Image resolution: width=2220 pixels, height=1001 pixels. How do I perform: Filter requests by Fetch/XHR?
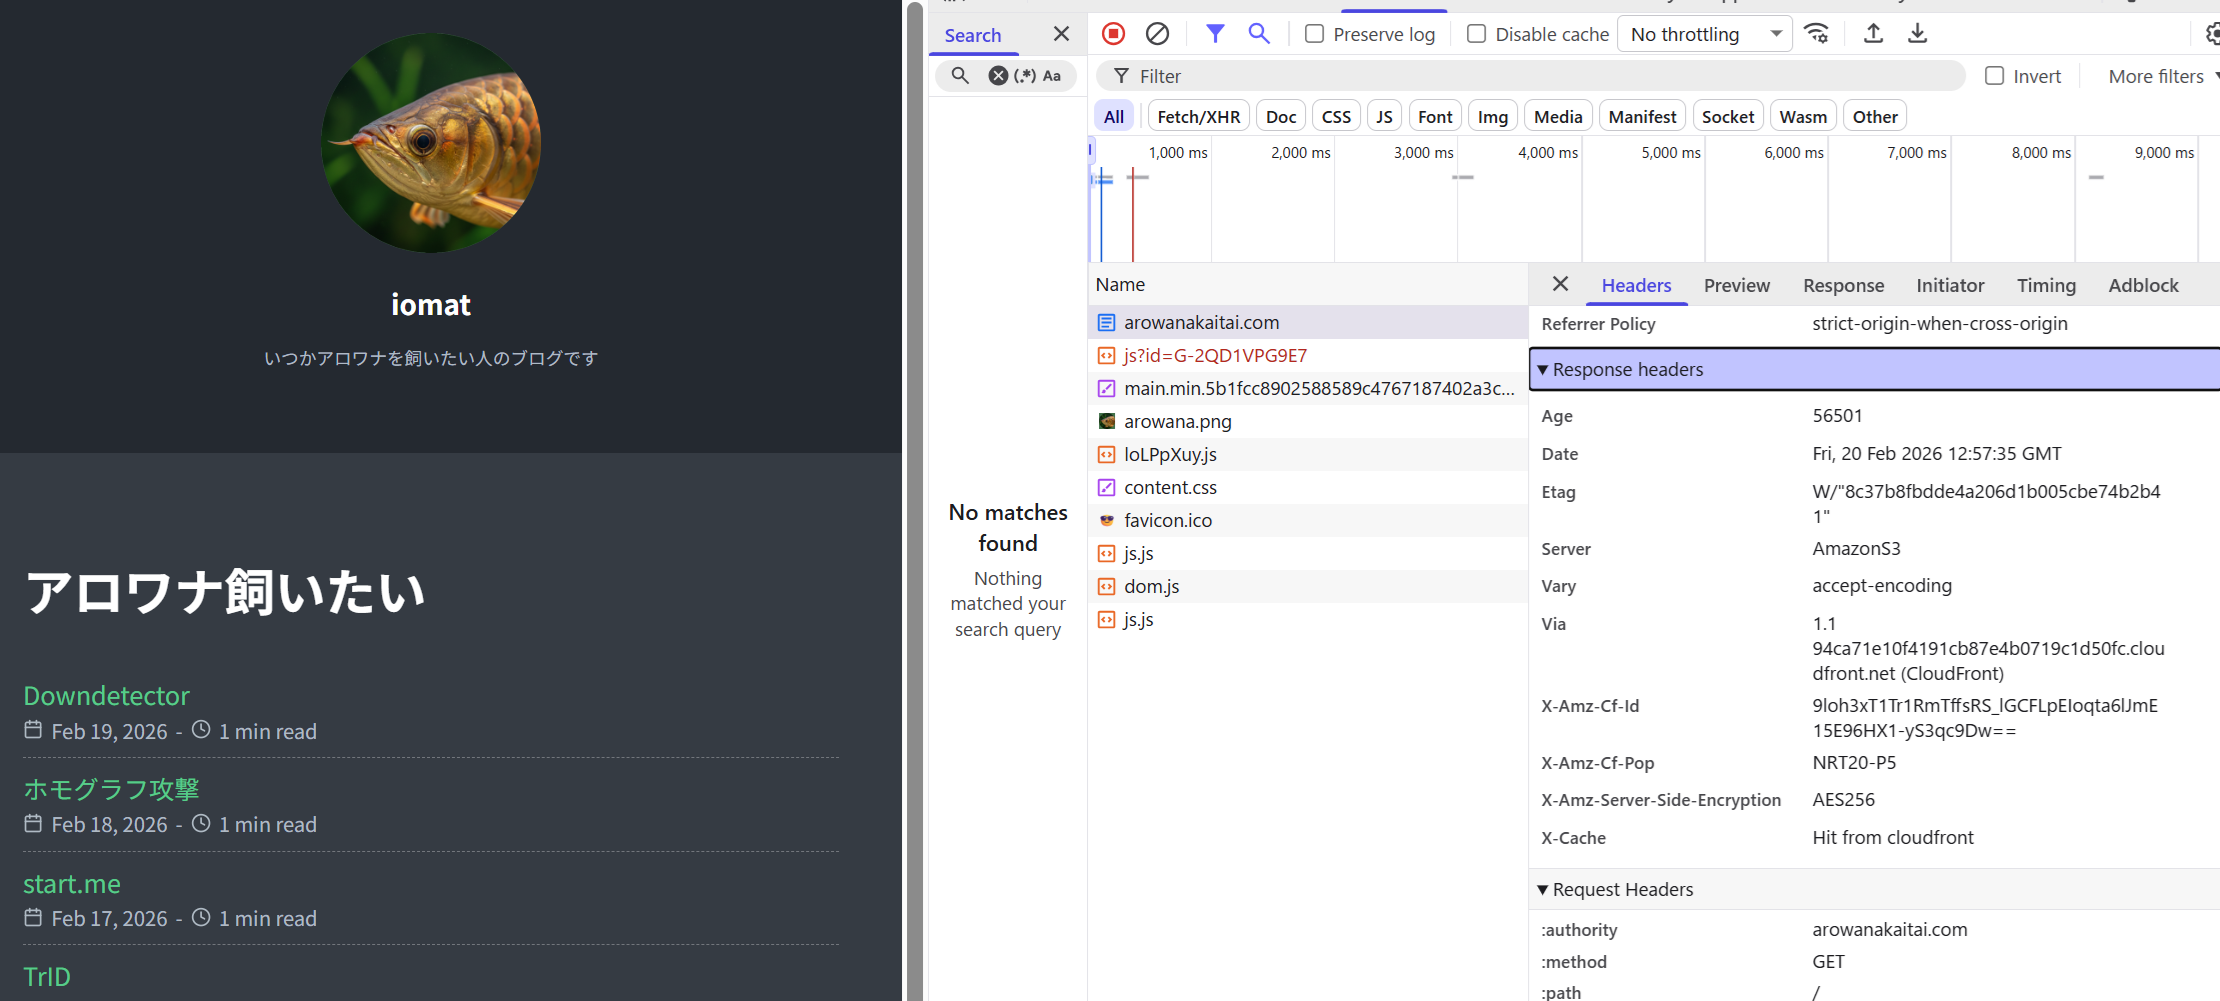tap(1198, 117)
